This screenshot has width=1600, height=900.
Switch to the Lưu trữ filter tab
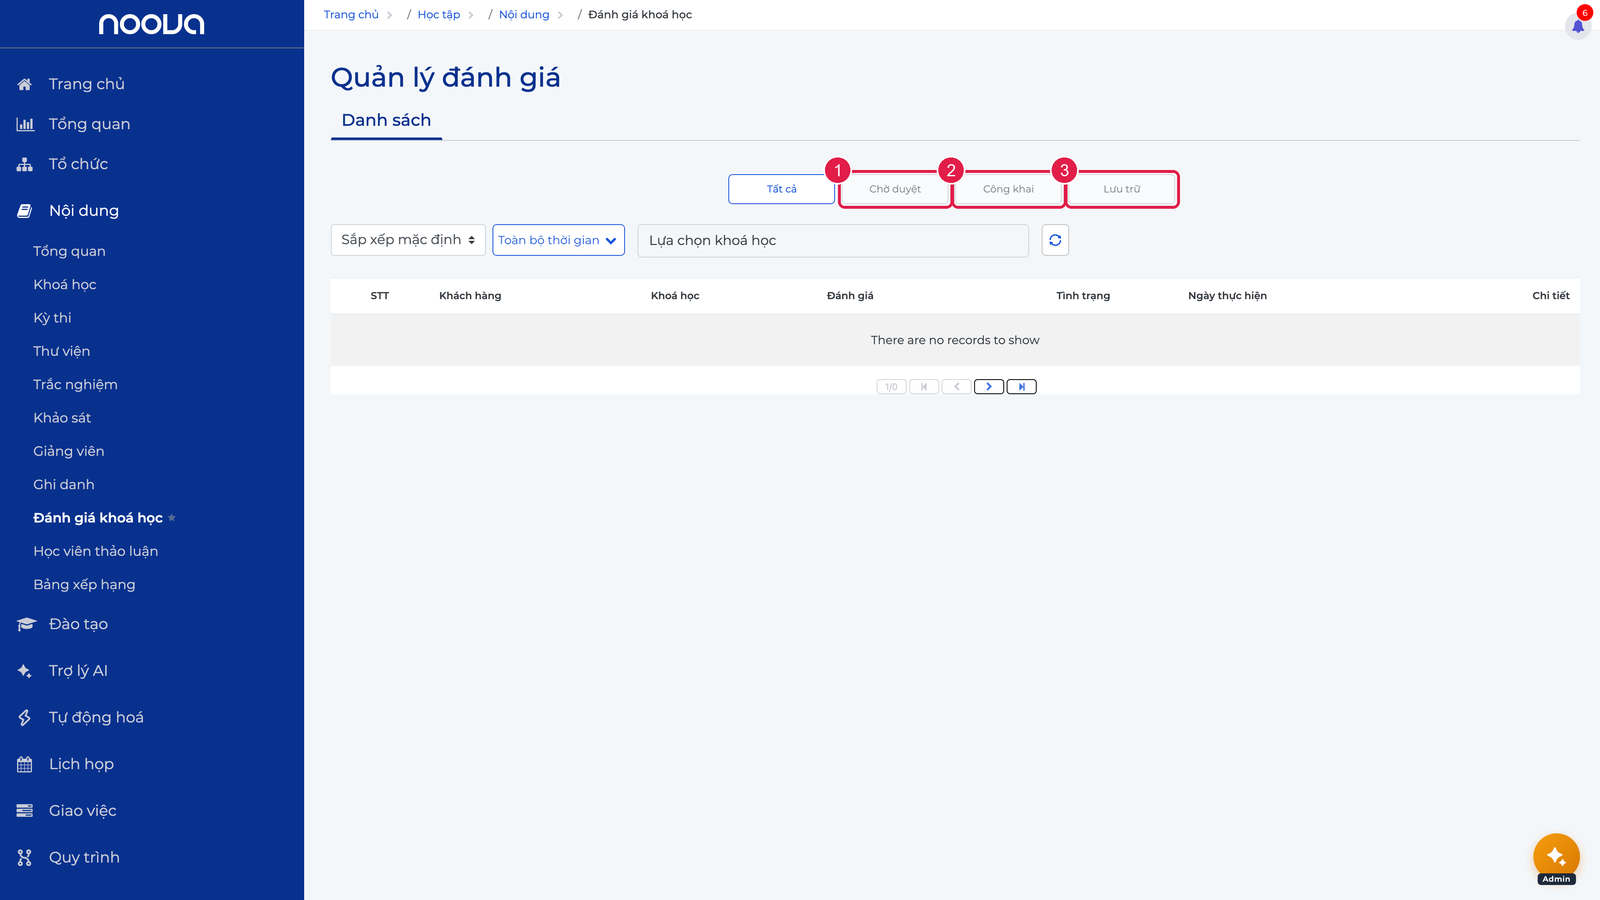pyautogui.click(x=1122, y=189)
